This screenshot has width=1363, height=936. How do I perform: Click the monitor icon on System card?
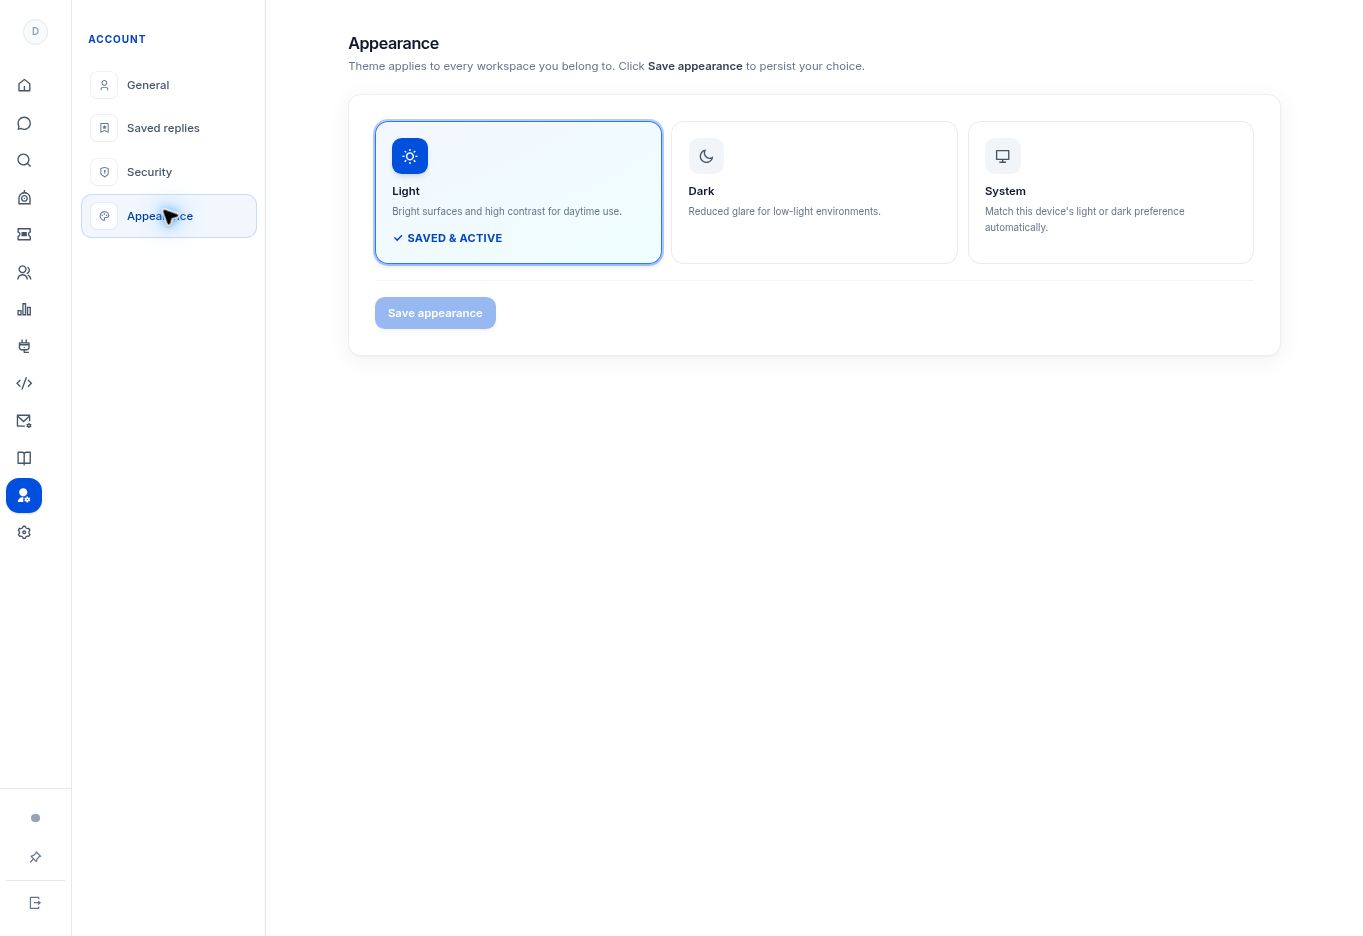tap(1002, 156)
